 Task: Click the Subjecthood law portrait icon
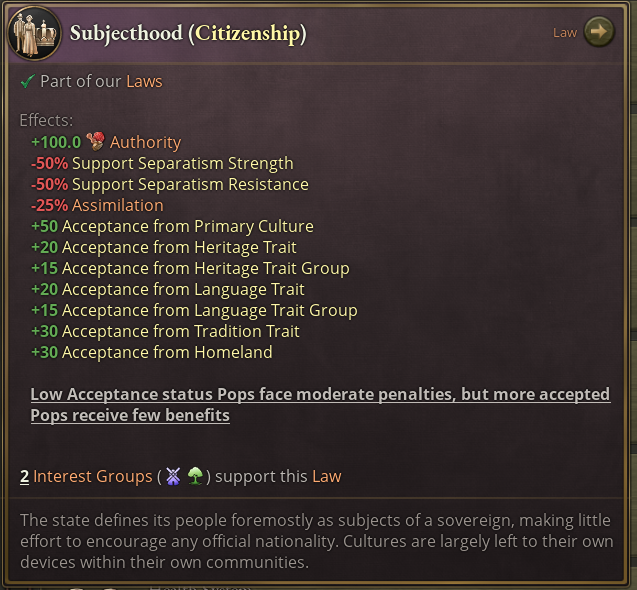pyautogui.click(x=34, y=33)
